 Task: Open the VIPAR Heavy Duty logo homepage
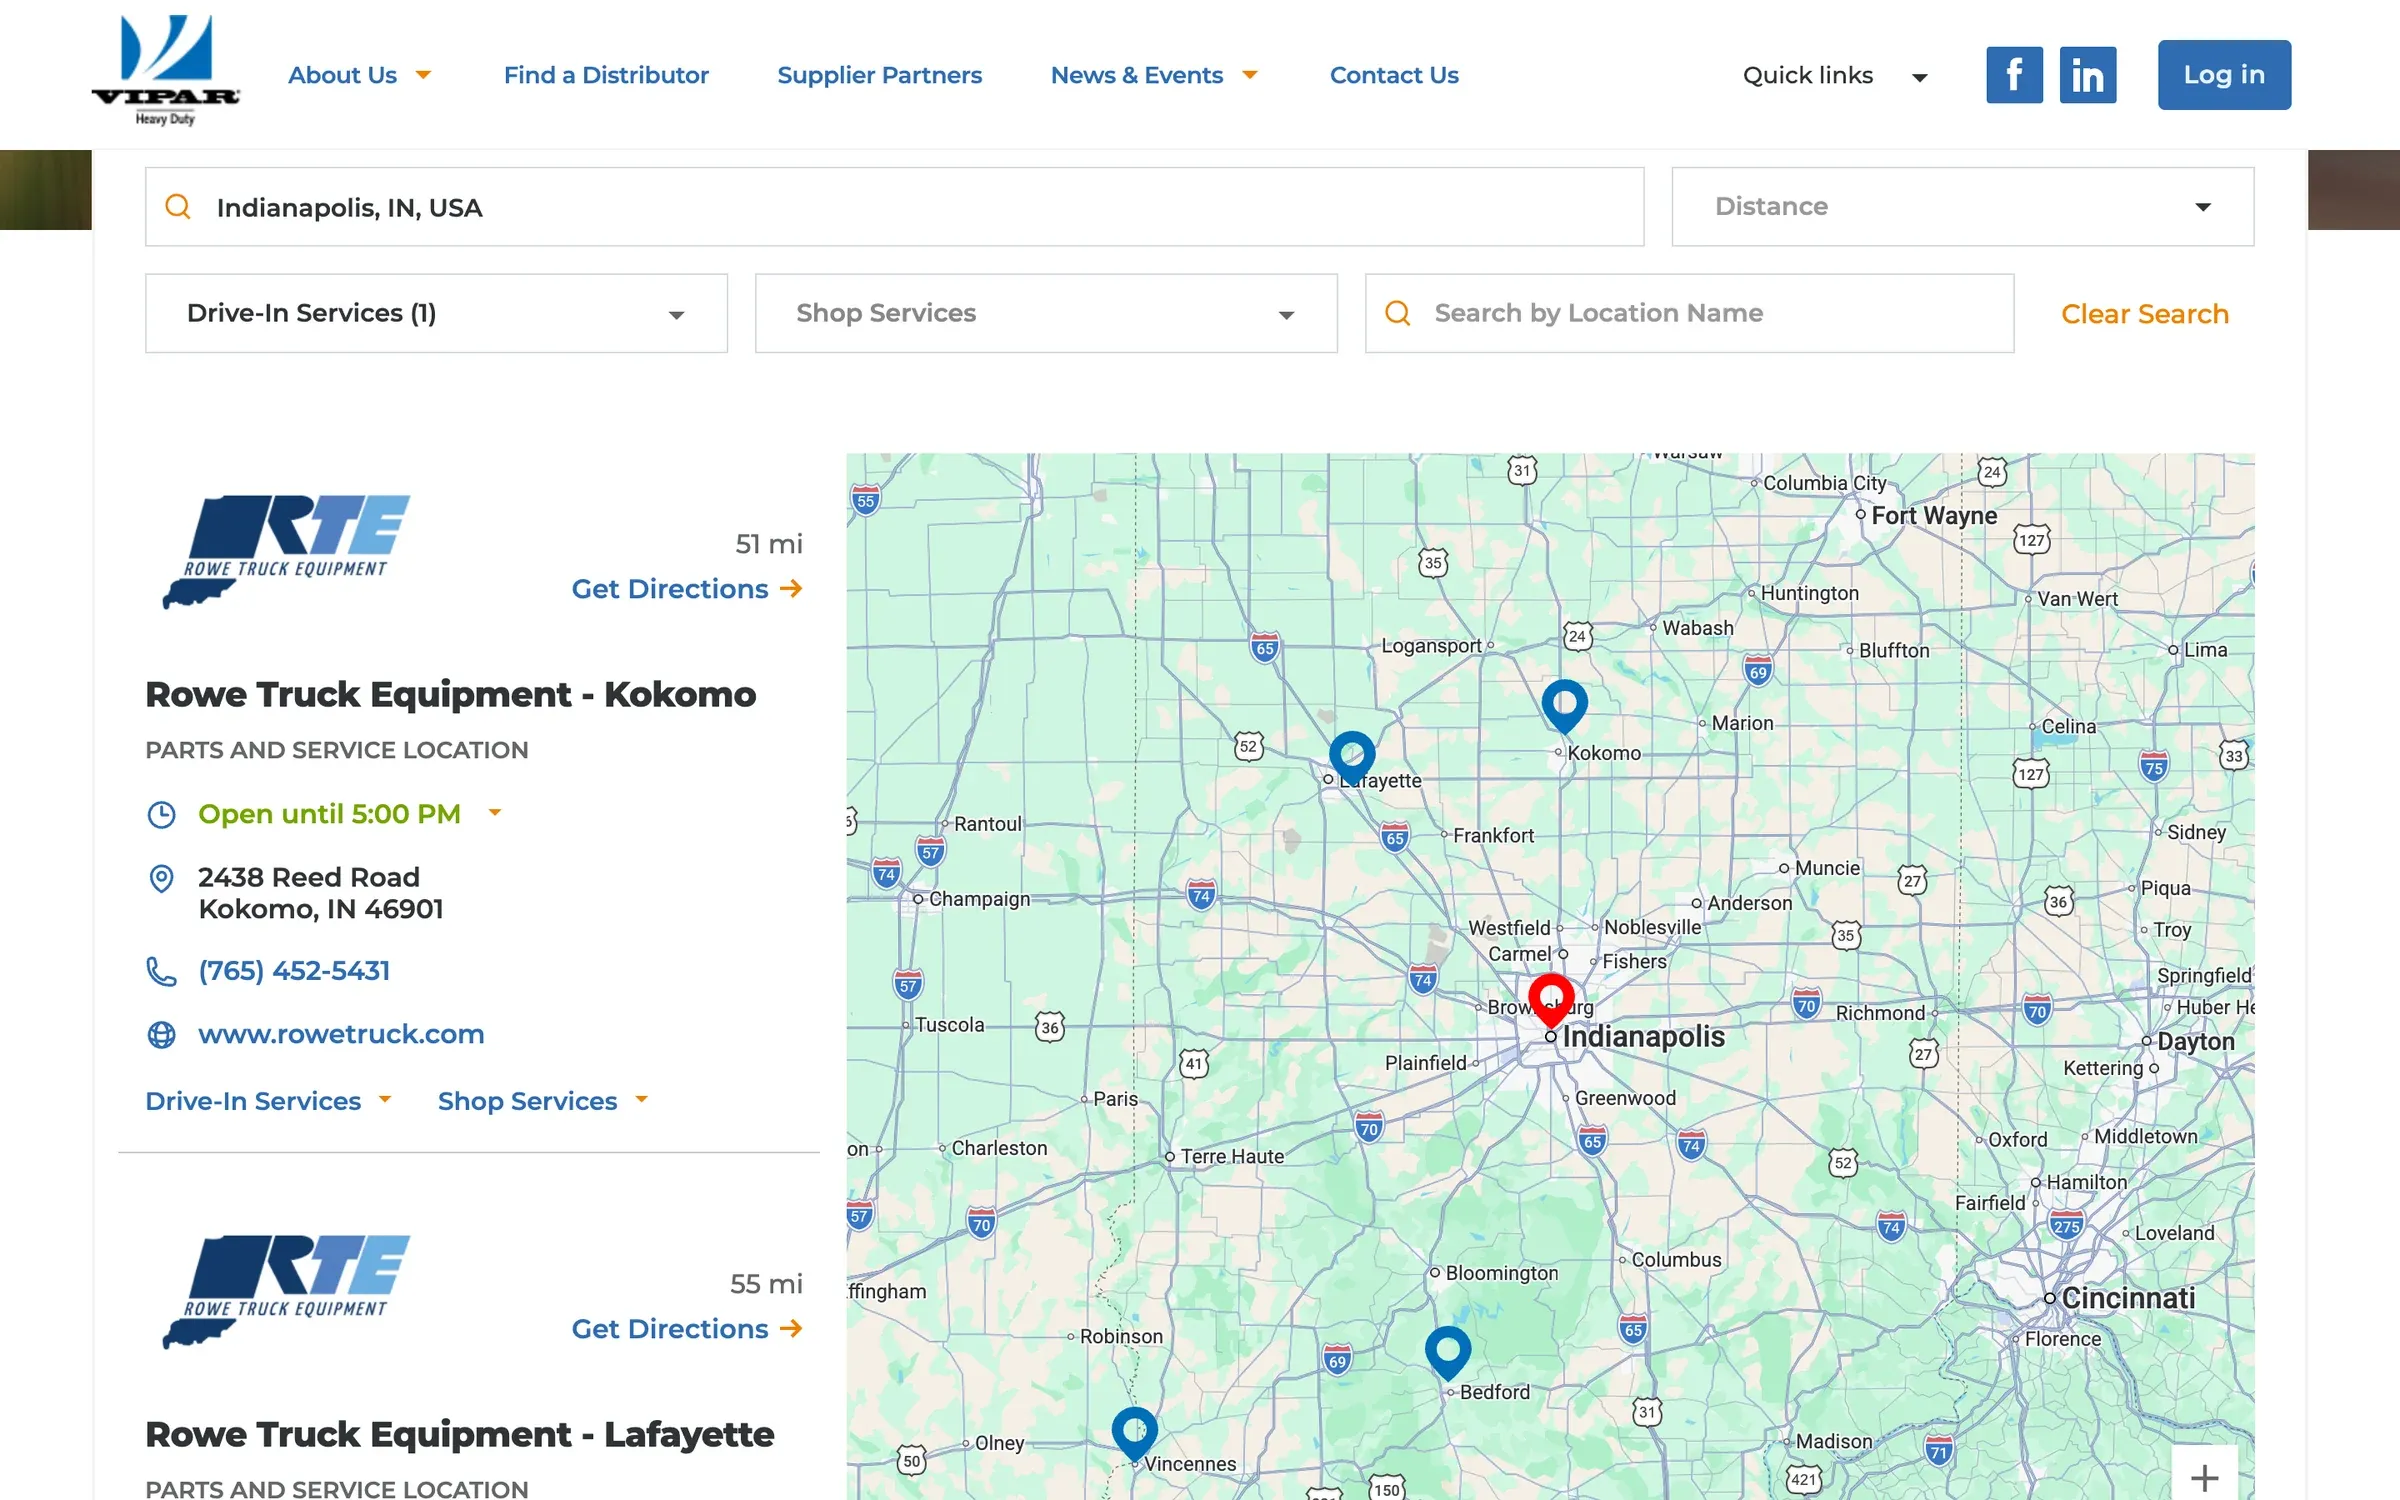pyautogui.click(x=165, y=70)
